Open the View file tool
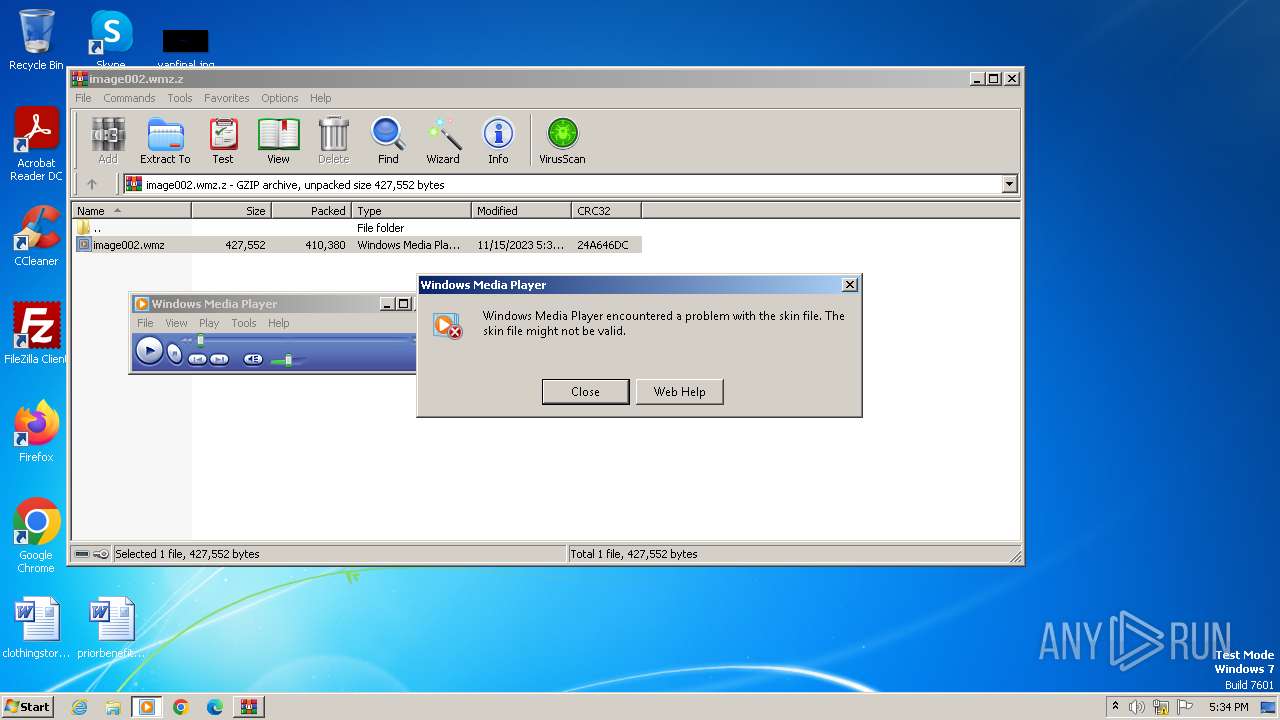The height and width of the screenshot is (720, 1280). [278, 140]
